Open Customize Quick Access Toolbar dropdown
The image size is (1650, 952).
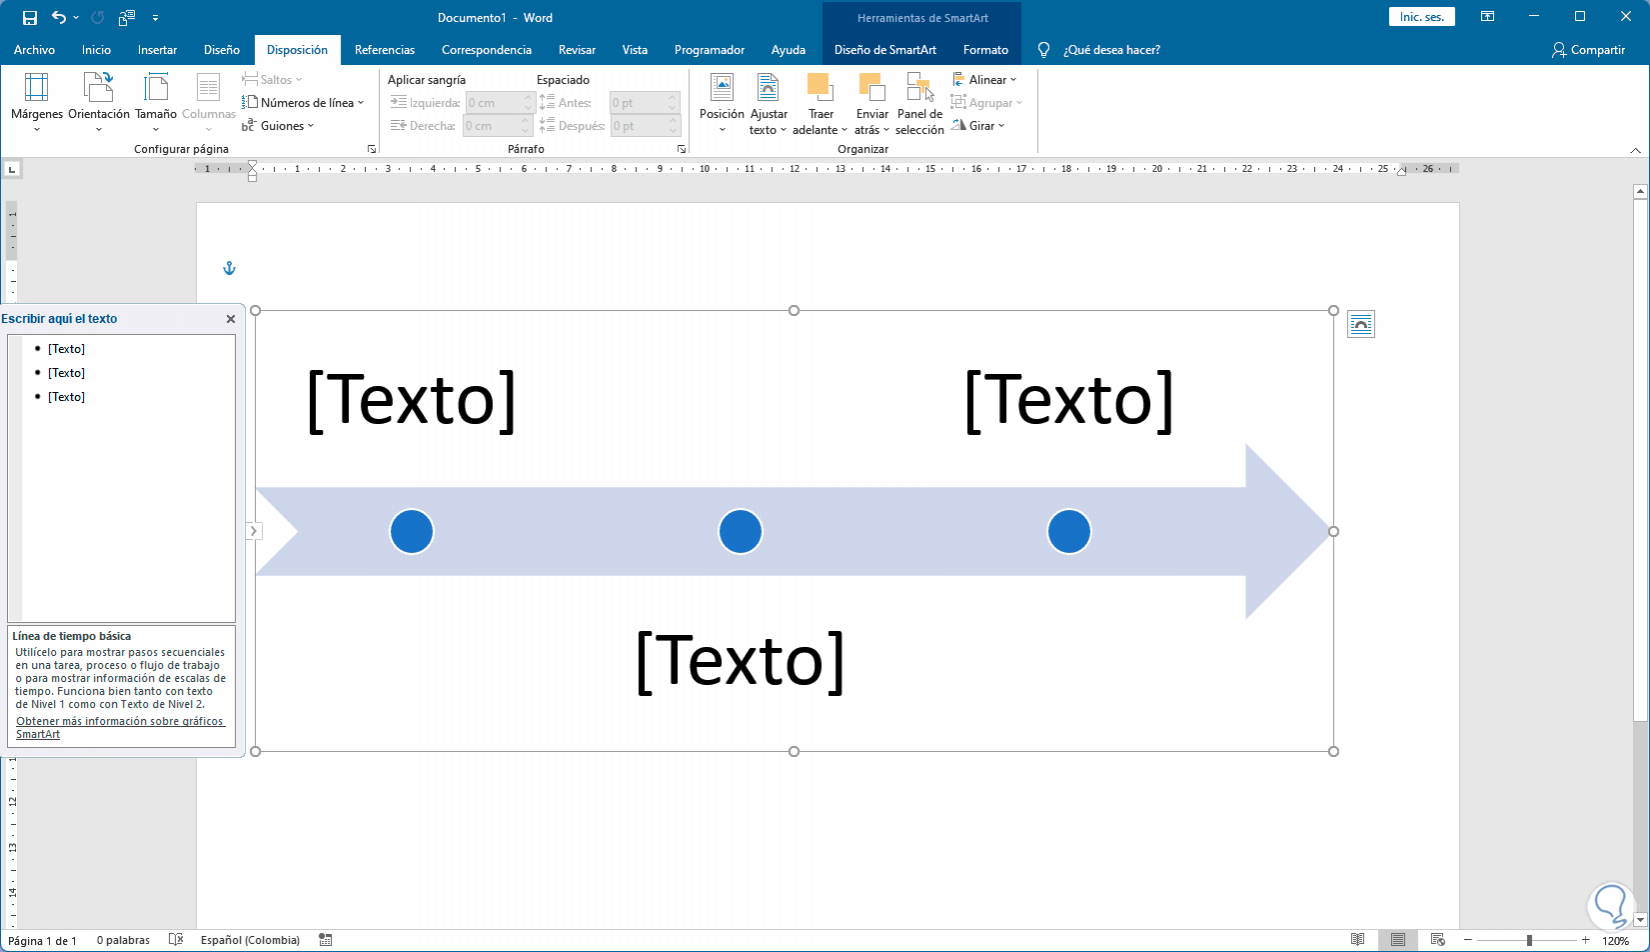(155, 18)
